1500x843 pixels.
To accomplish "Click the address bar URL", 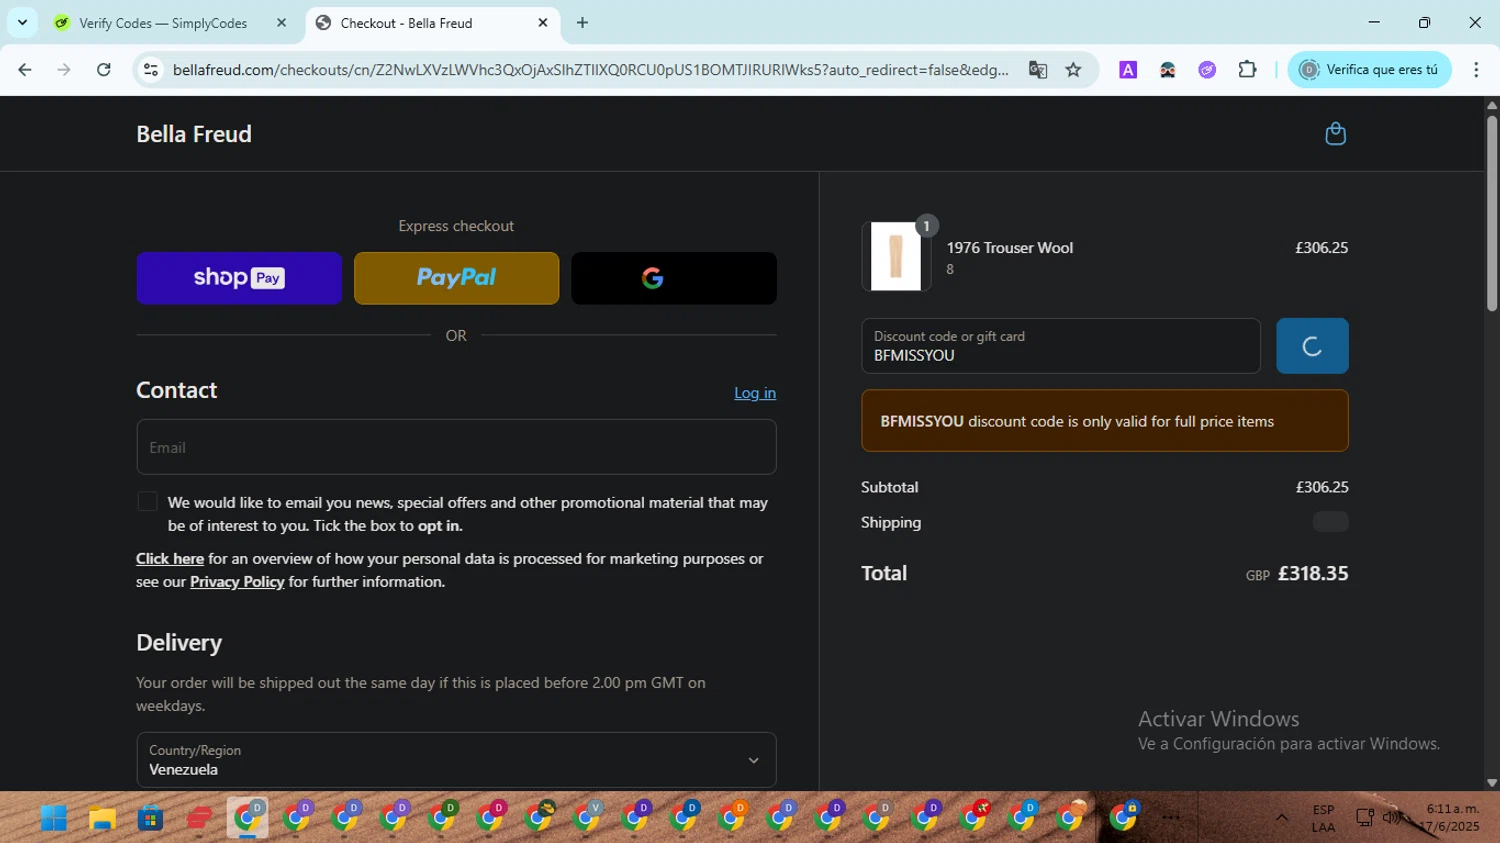I will click(x=590, y=70).
